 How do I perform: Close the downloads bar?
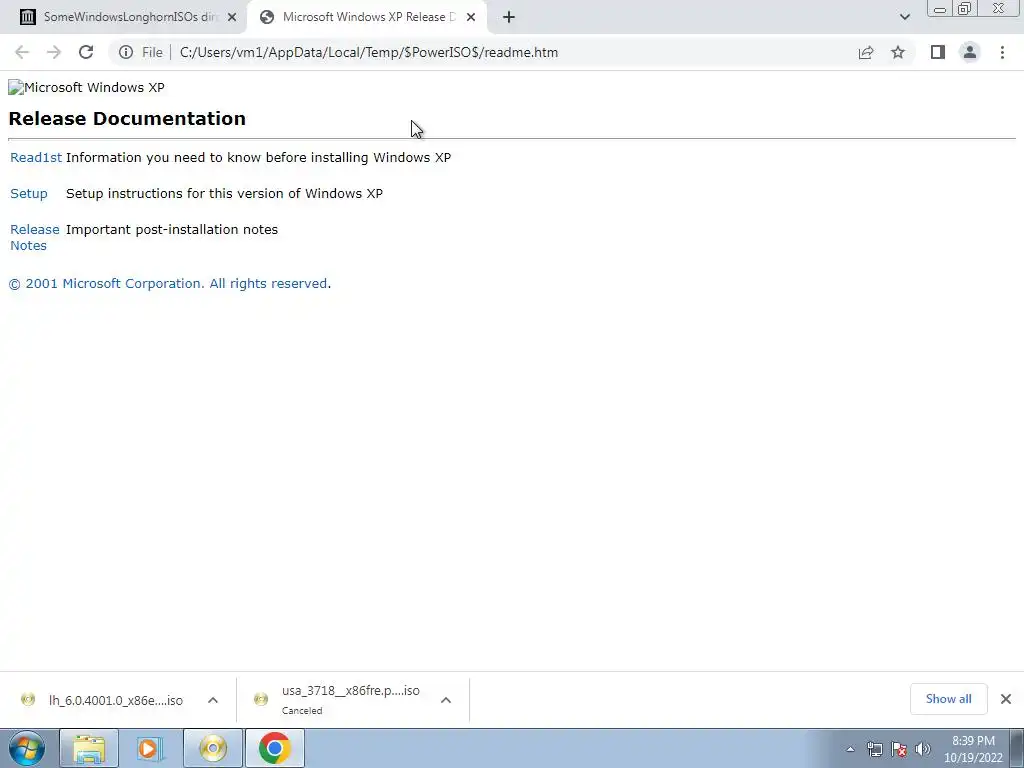(x=1006, y=699)
